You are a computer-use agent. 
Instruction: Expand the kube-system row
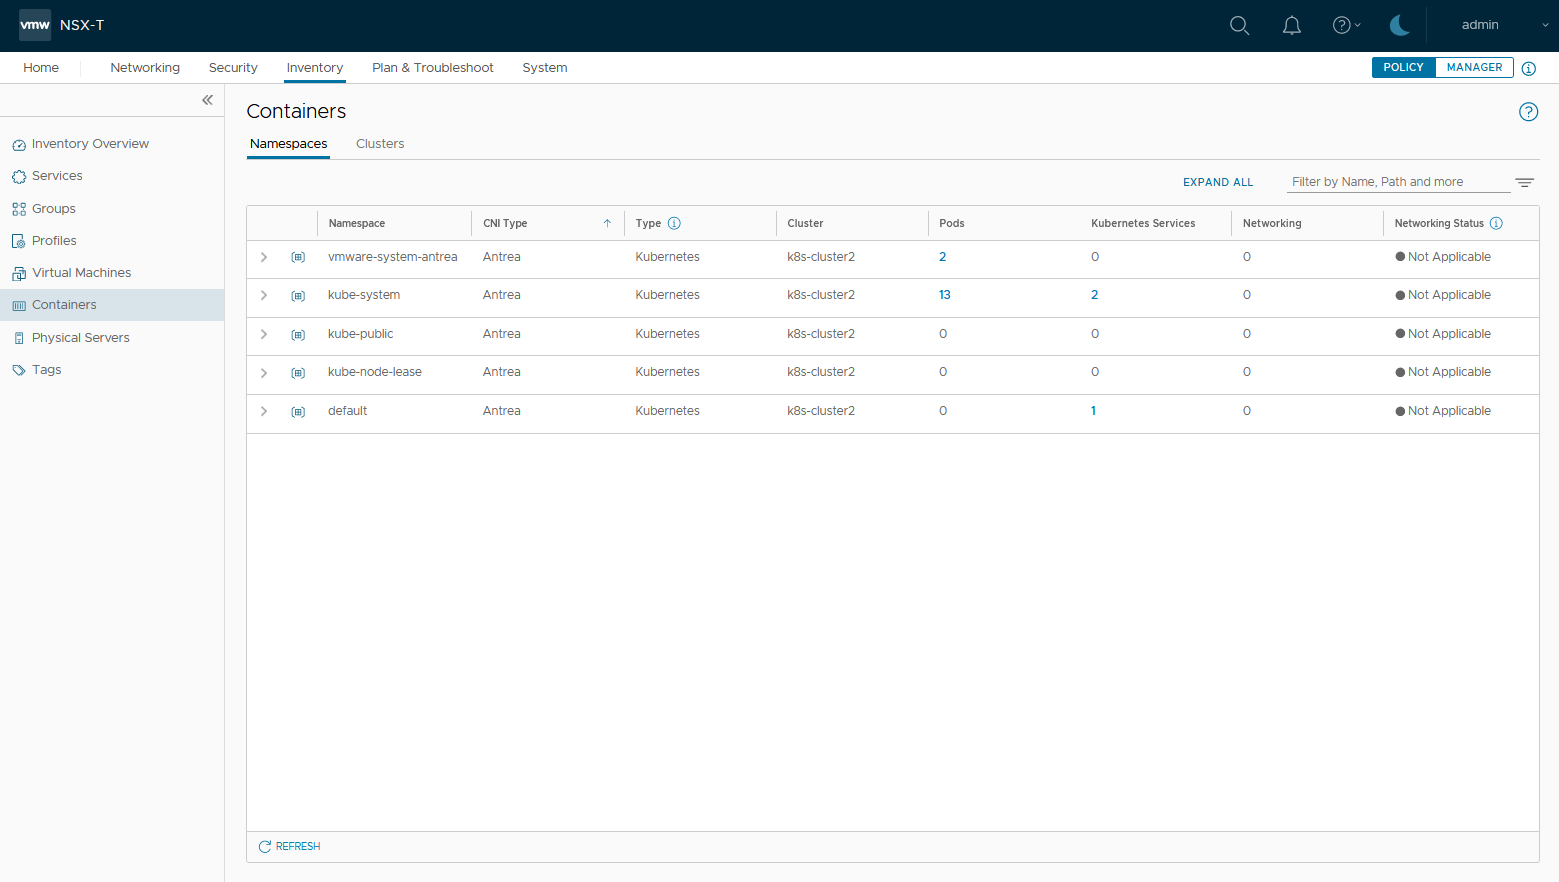(264, 295)
